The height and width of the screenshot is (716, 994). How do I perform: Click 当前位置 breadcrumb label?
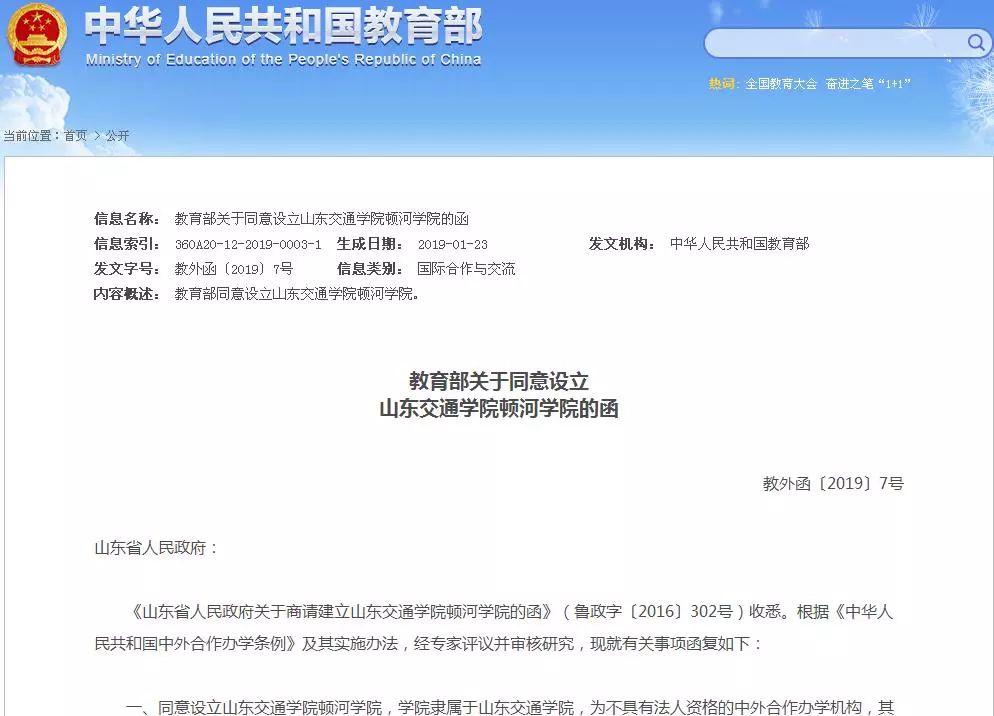coord(30,135)
